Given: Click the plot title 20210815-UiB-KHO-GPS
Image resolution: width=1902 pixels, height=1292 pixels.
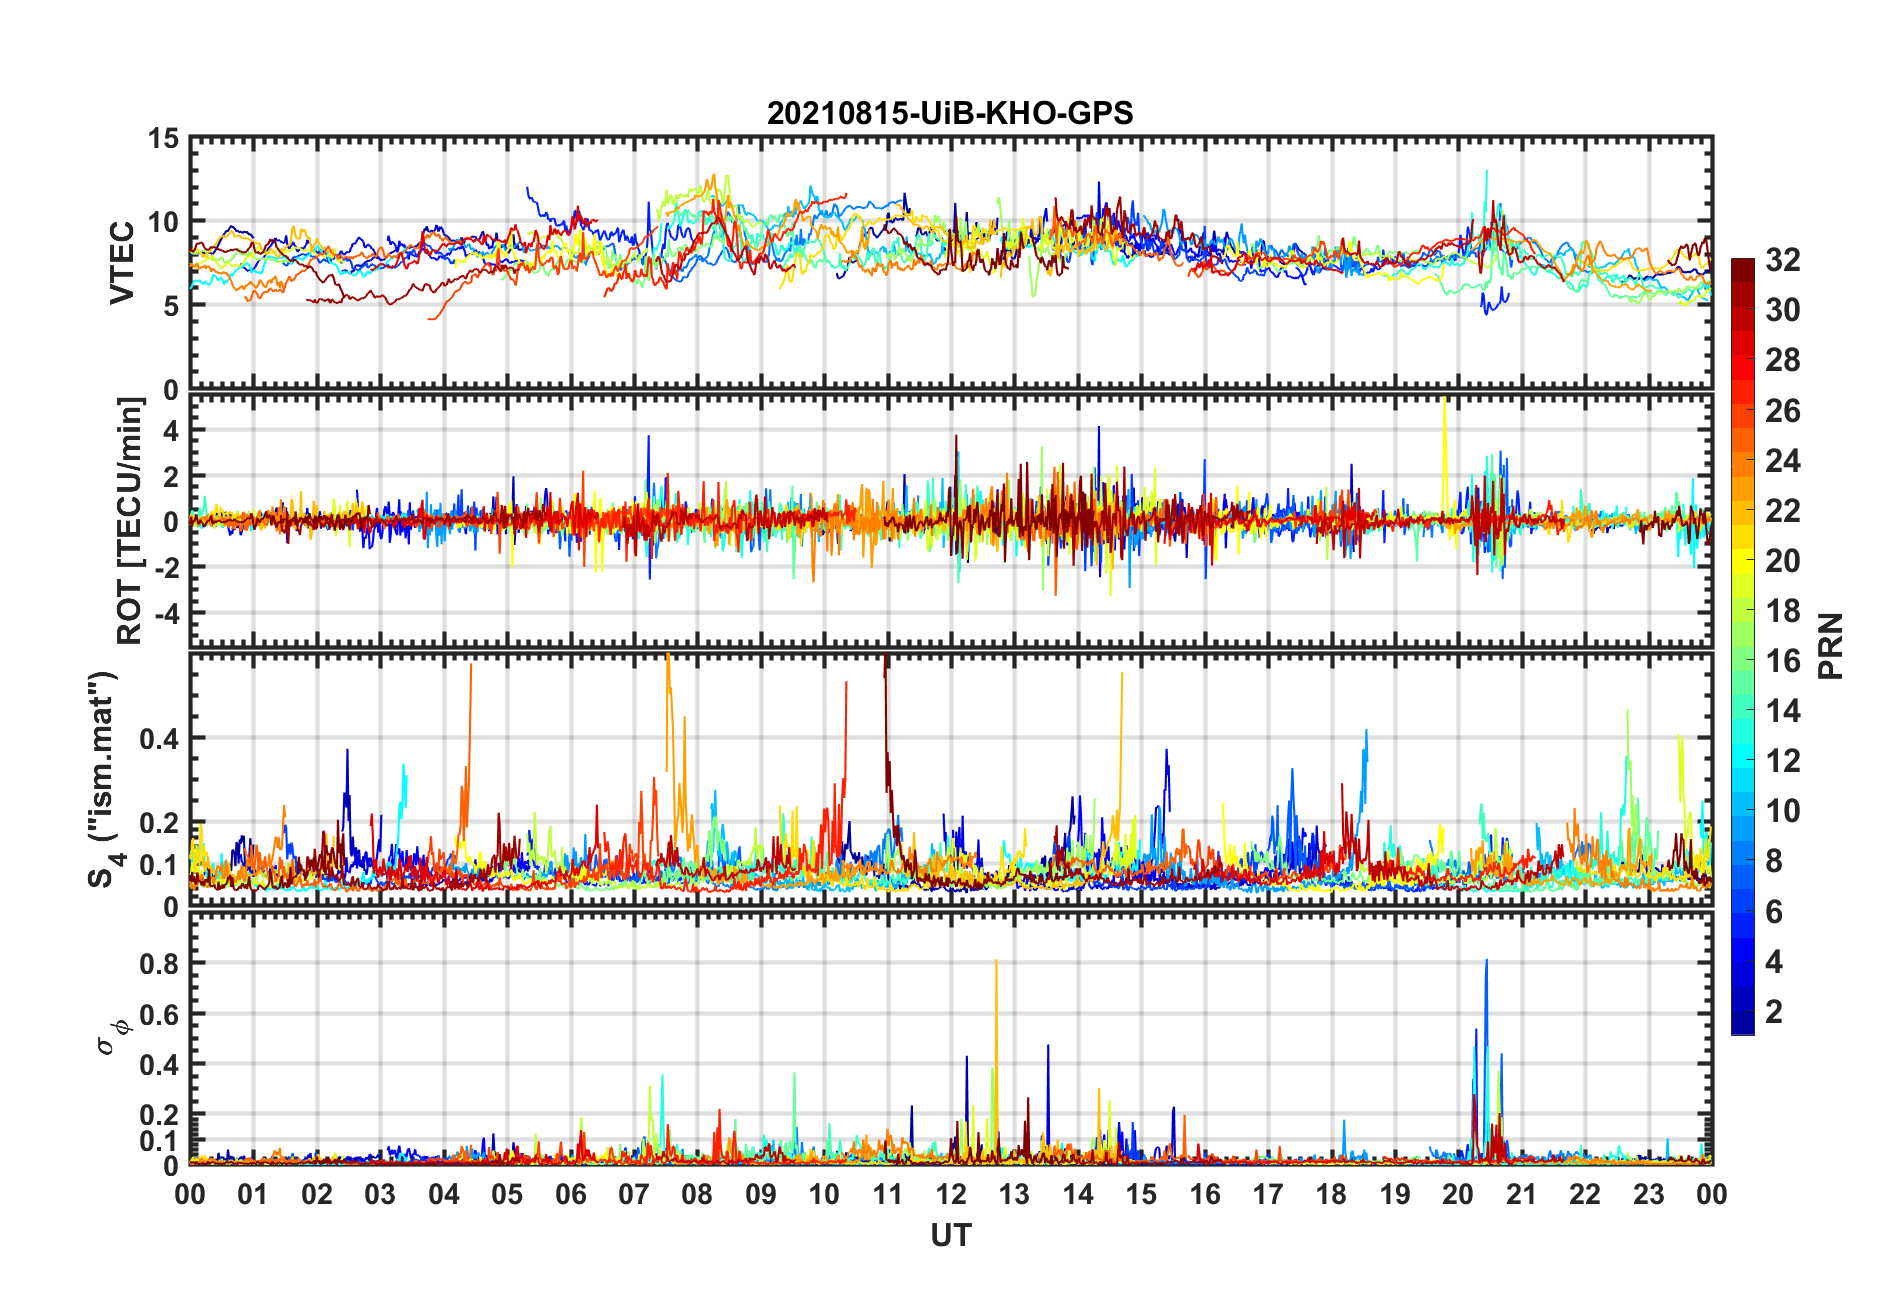Looking at the screenshot, I should [950, 113].
